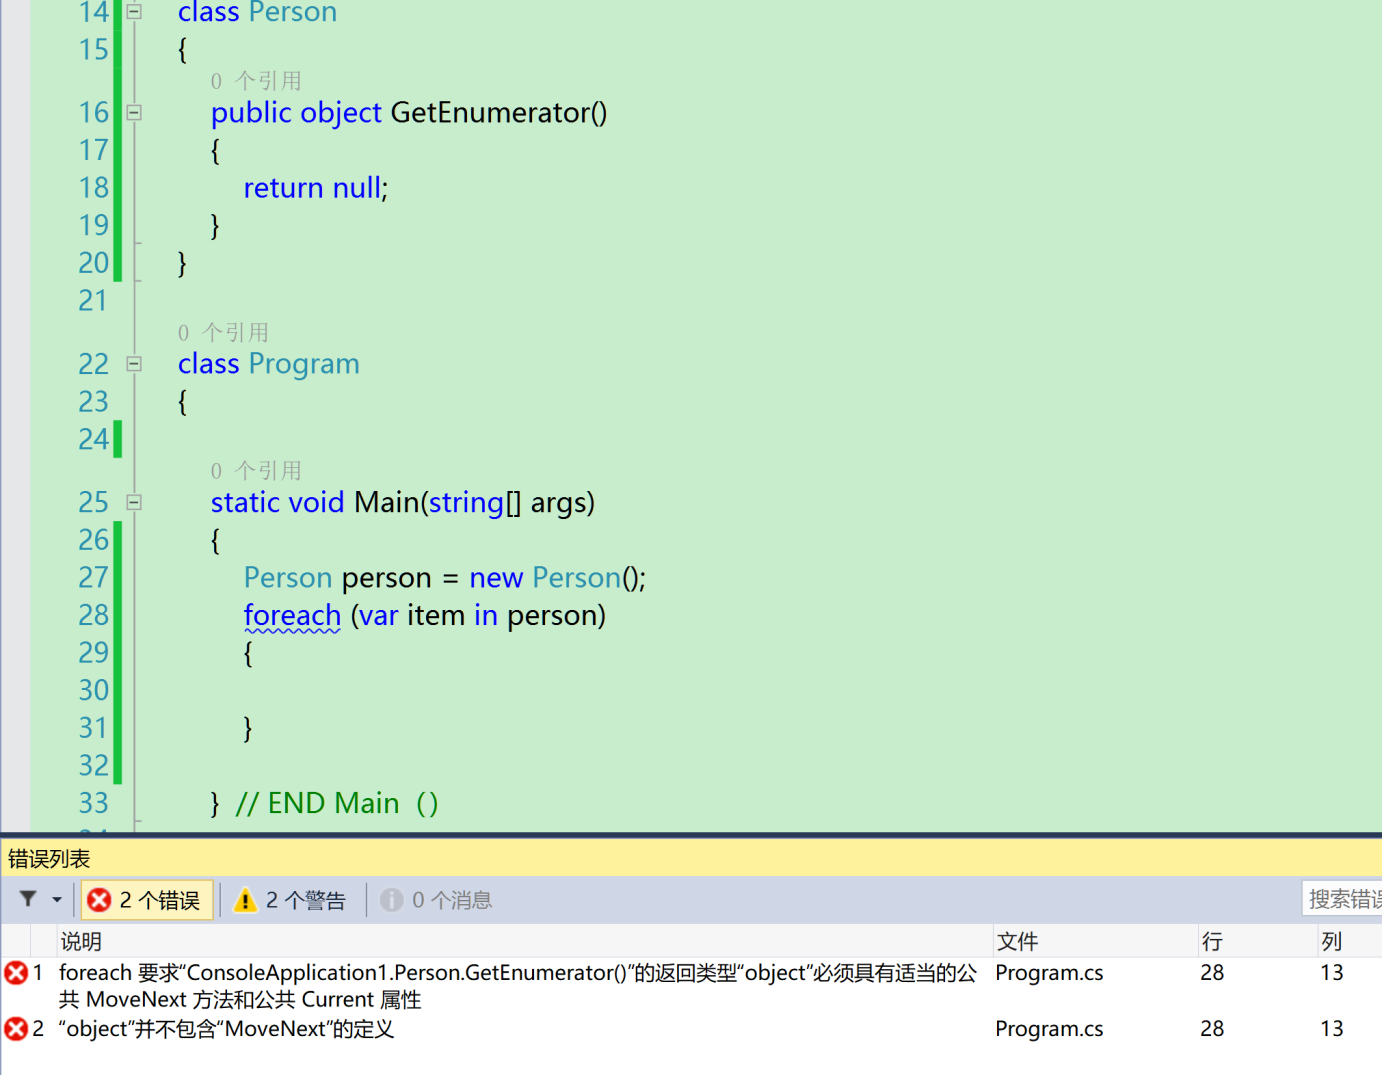This screenshot has height=1076, width=1383.
Task: Click the string type in Main signature
Action: point(466,503)
